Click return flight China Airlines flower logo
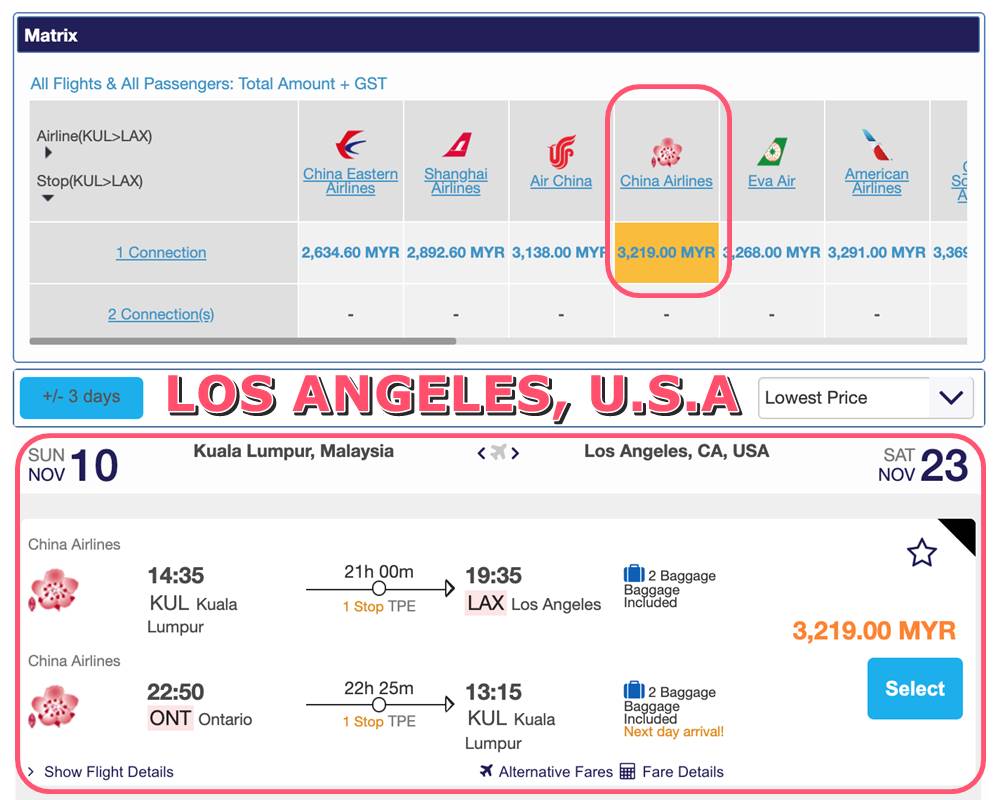993x800 pixels. [54, 706]
